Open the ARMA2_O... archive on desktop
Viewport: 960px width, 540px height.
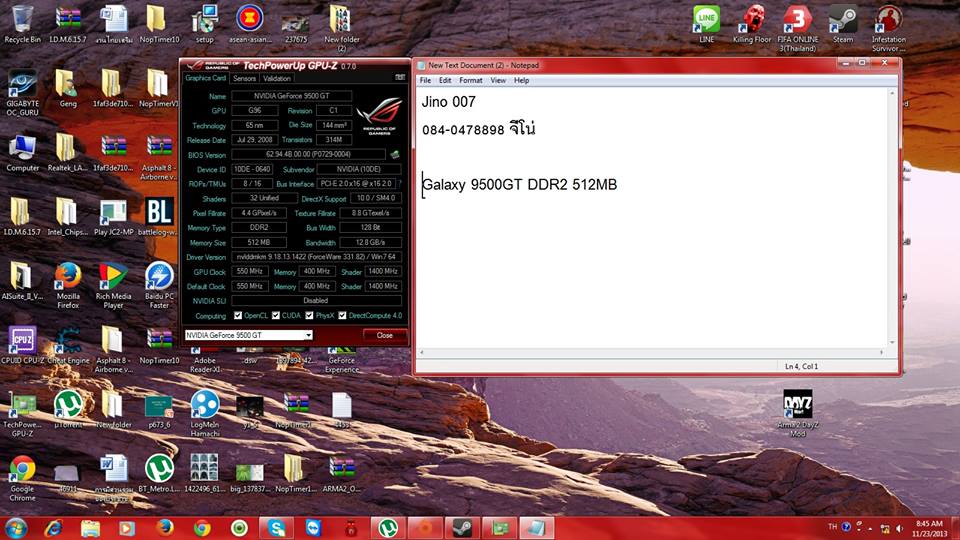[x=342, y=473]
